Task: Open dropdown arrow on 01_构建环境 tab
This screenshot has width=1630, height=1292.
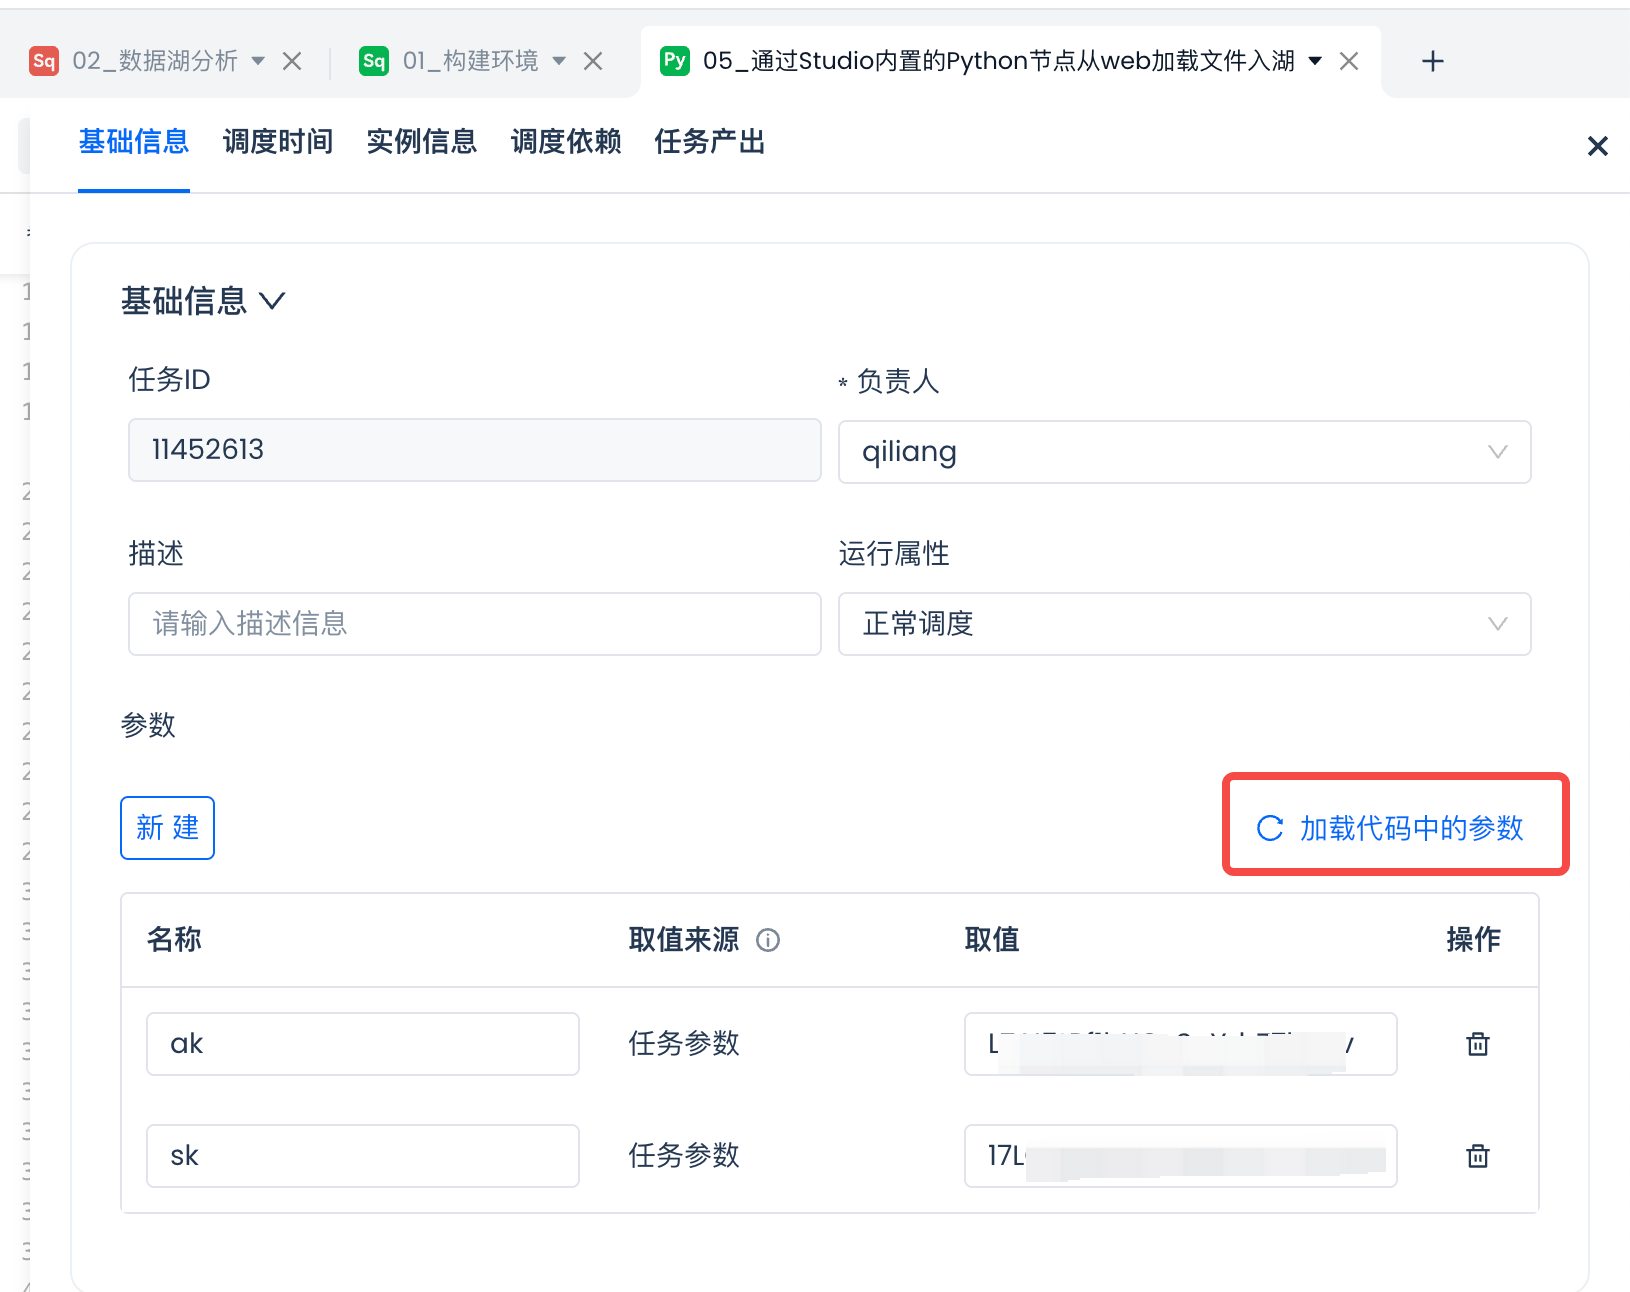Action: point(560,62)
